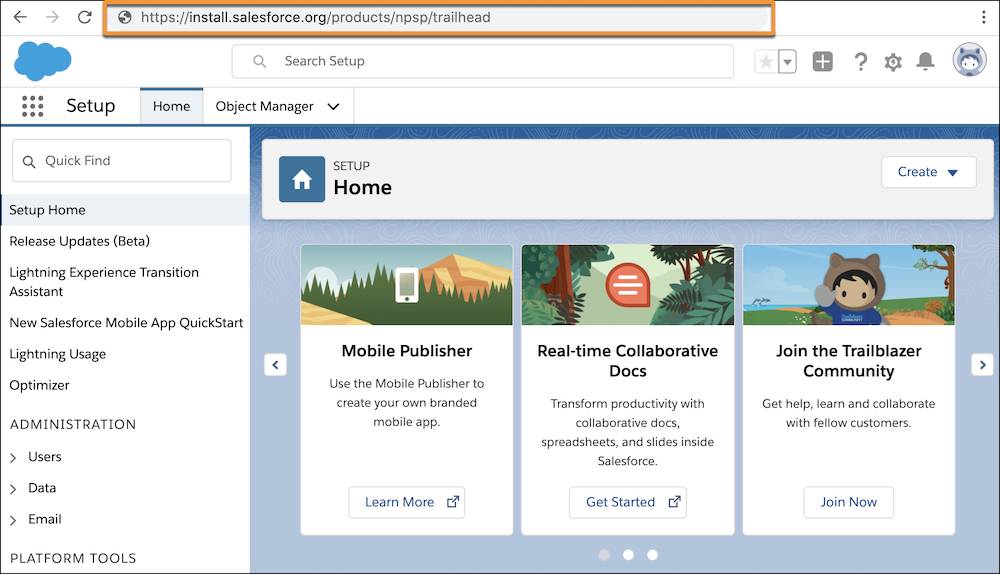Viewport: 1000px width, 574px height.
Task: Click the Setup Home house icon
Action: tap(302, 179)
